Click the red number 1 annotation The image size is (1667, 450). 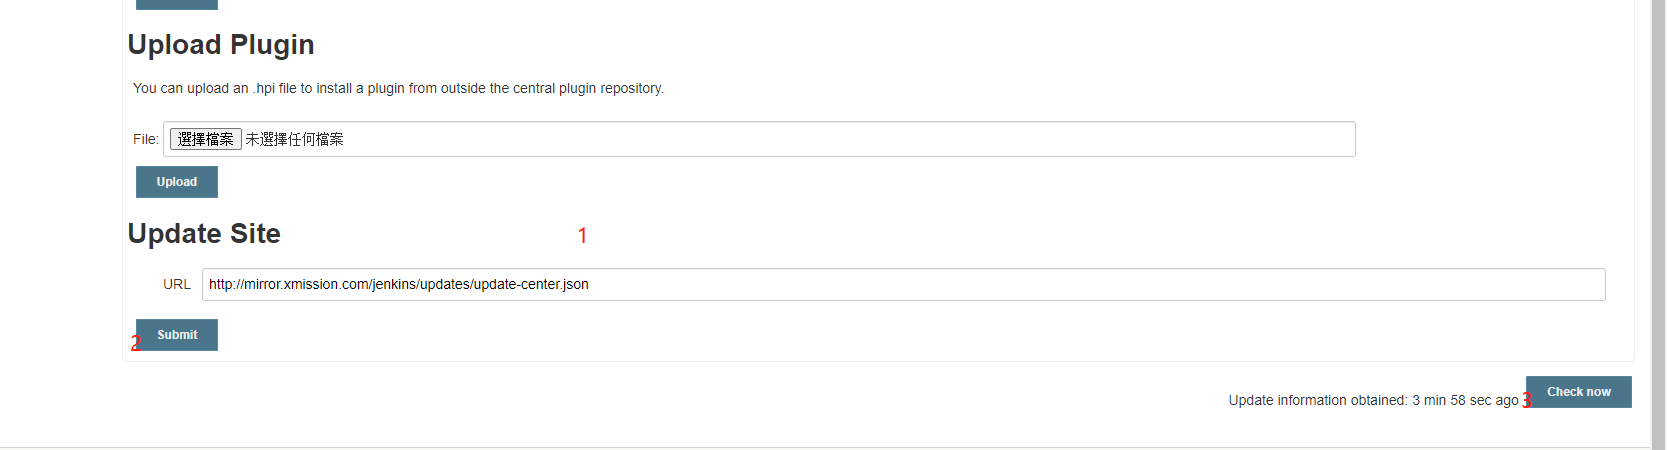[582, 236]
